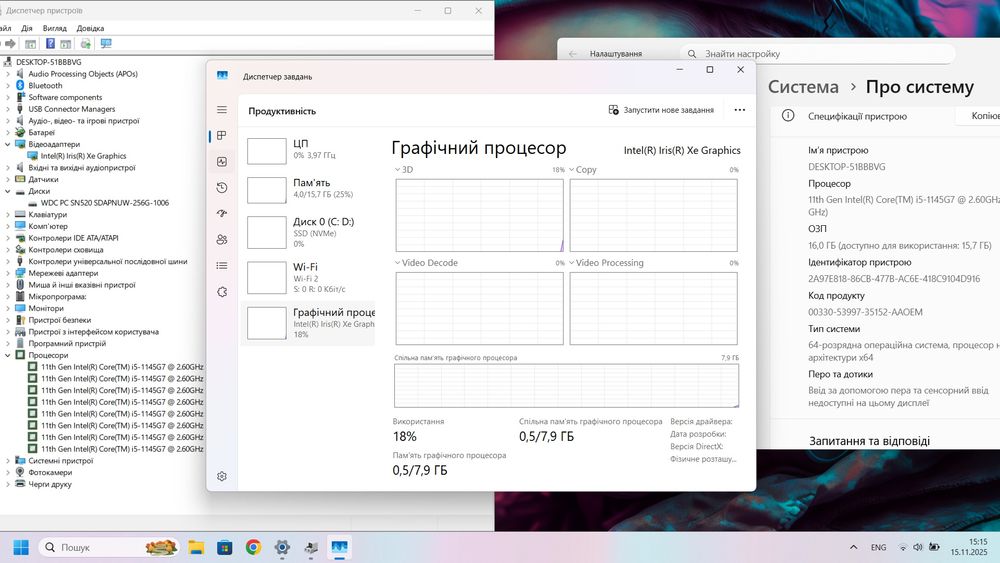Open the Довідка menu in Device Manager
1000x563 pixels.
(x=90, y=28)
